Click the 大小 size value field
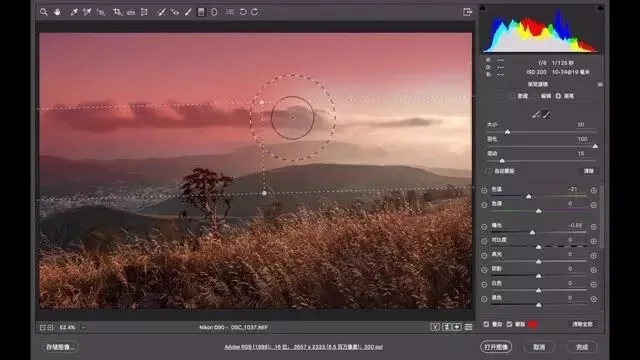 [x=580, y=124]
